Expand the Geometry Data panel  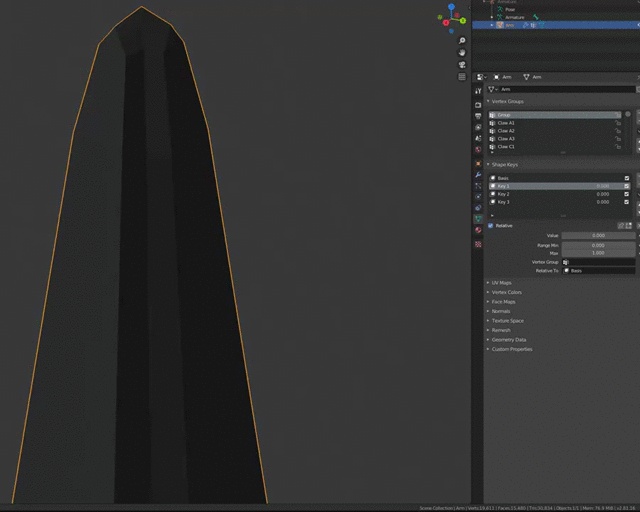(488, 340)
